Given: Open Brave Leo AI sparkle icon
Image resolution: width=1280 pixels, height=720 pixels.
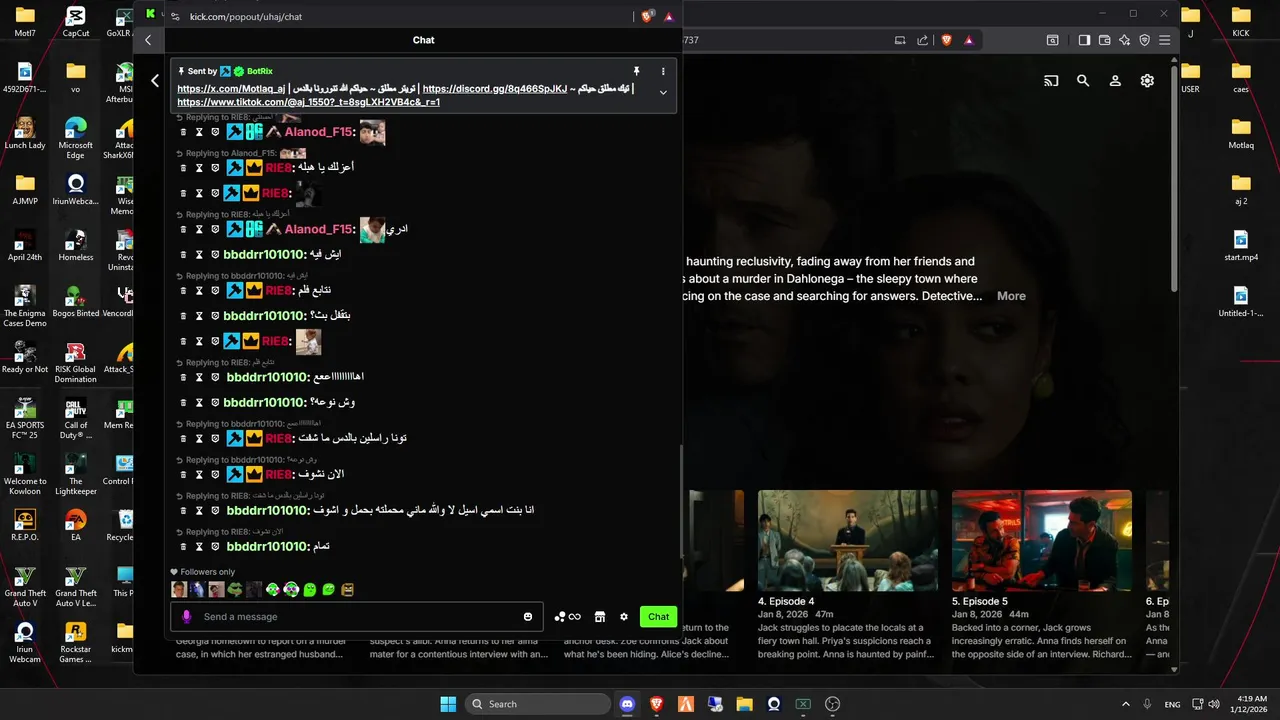Looking at the screenshot, I should coord(1125,40).
